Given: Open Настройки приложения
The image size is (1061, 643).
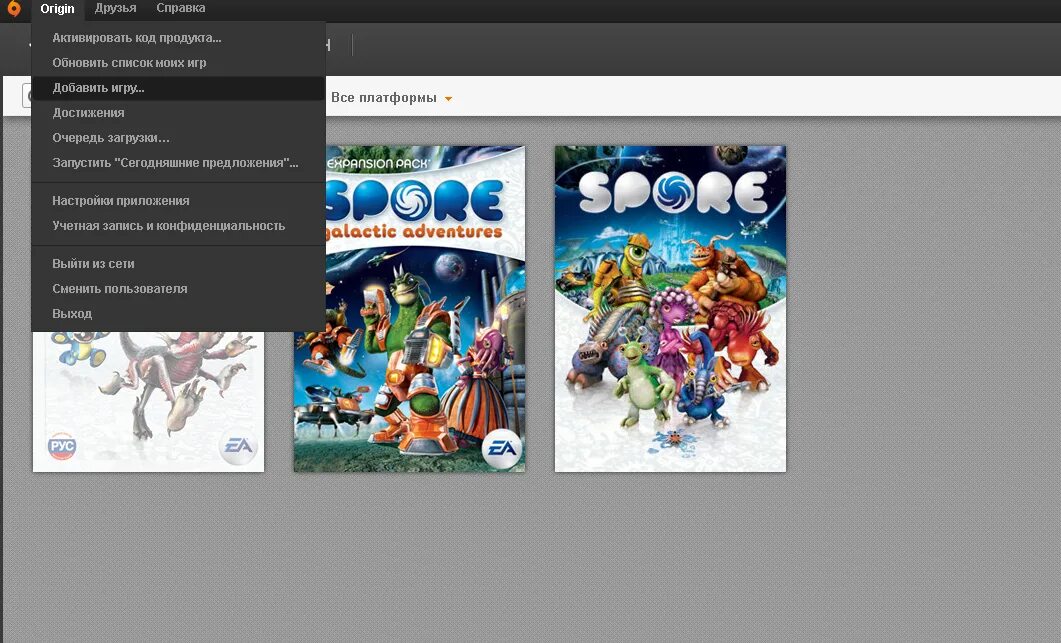Looking at the screenshot, I should [179, 201].
